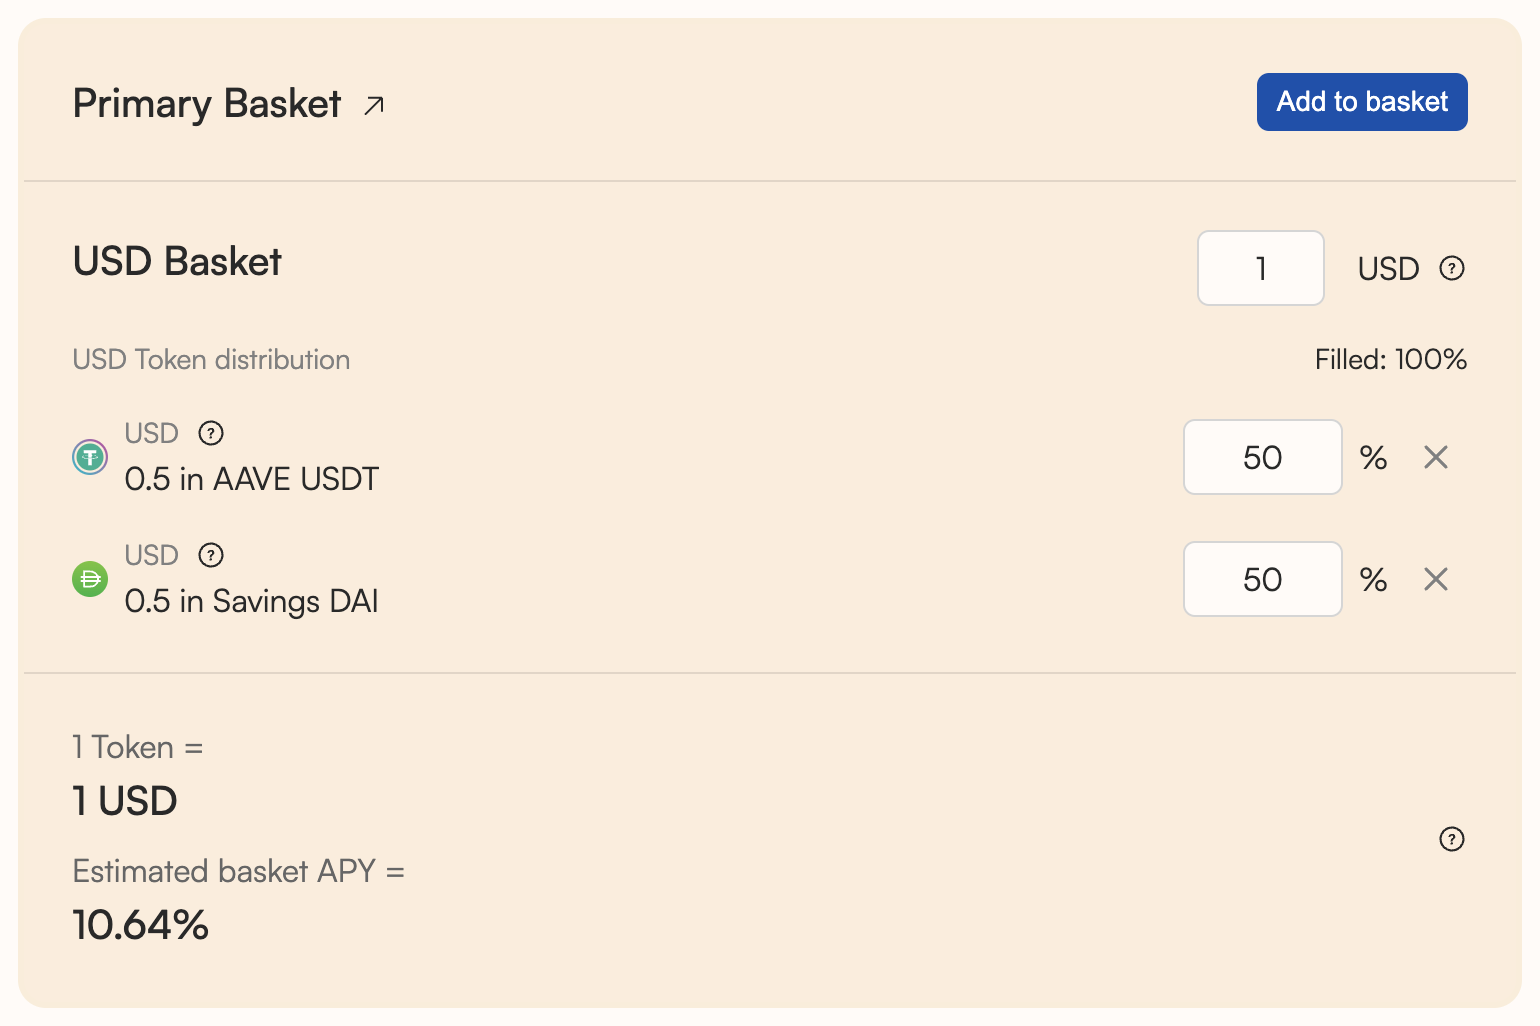Remove Savings DAI from the basket

click(x=1435, y=579)
